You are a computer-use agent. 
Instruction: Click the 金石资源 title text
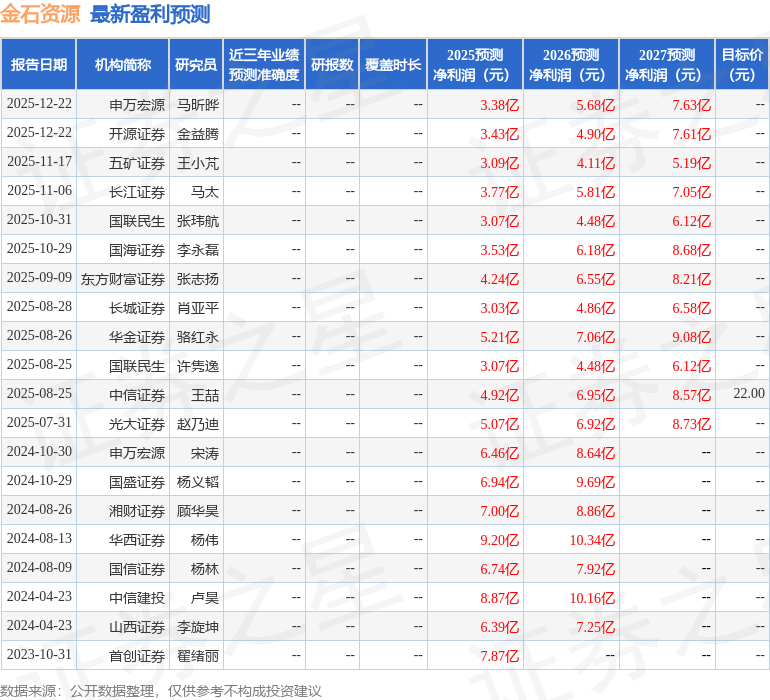[40, 14]
